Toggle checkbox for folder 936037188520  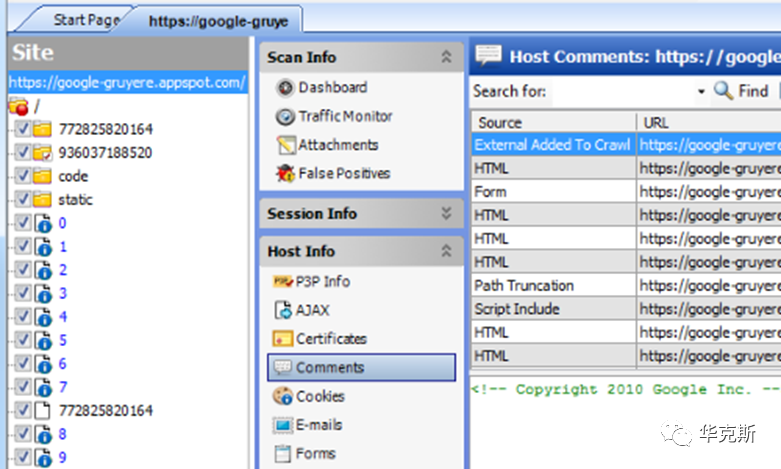pyautogui.click(x=23, y=153)
